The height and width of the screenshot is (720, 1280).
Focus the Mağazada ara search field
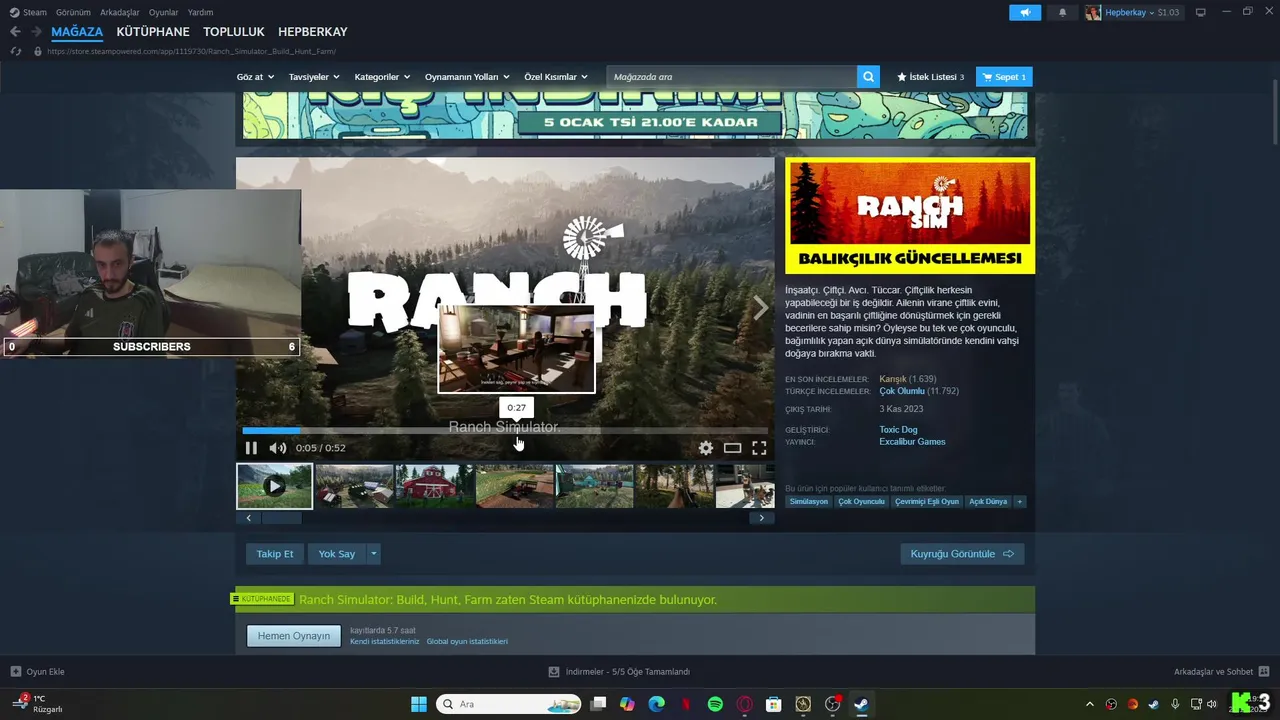pos(732,77)
